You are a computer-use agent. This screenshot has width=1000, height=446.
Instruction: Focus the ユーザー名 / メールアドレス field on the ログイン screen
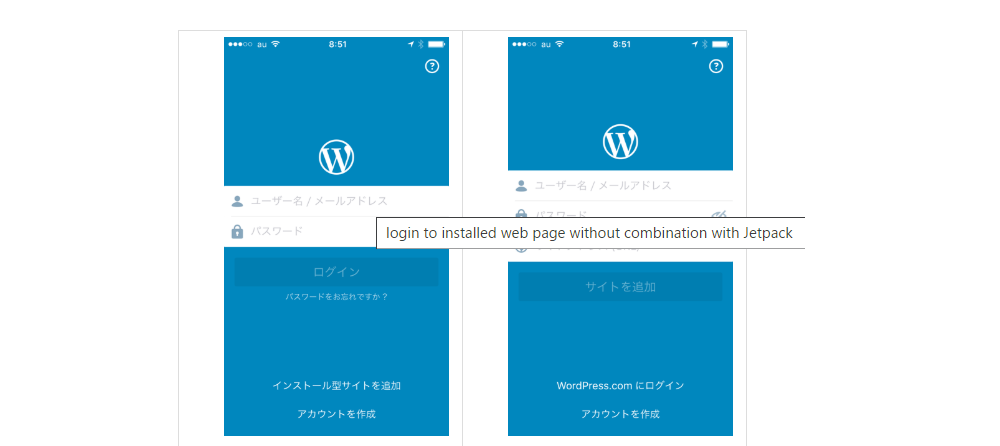tap(336, 201)
